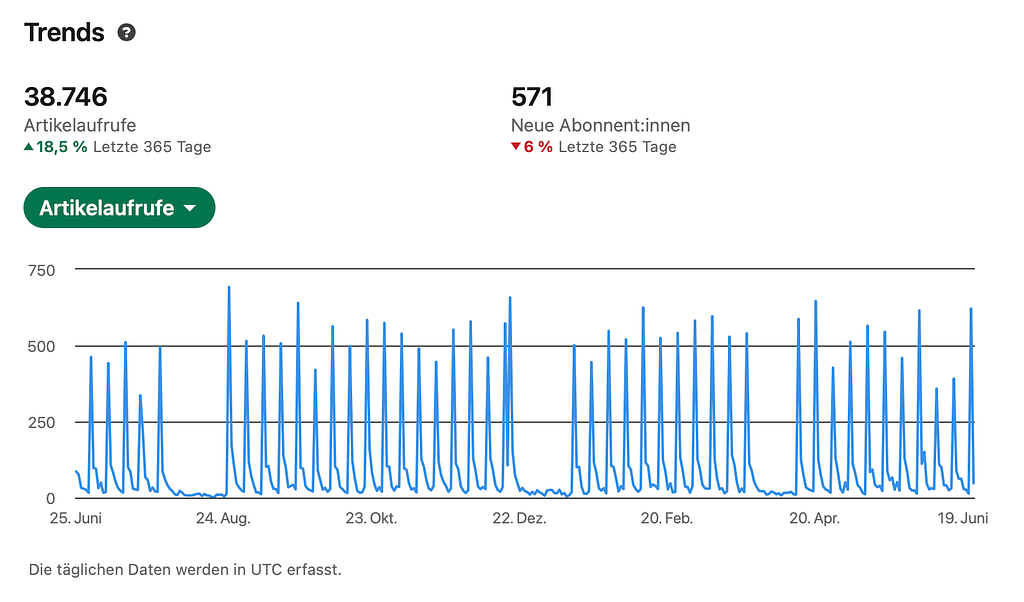Click the red down triangle next to 6 %

coord(516,147)
